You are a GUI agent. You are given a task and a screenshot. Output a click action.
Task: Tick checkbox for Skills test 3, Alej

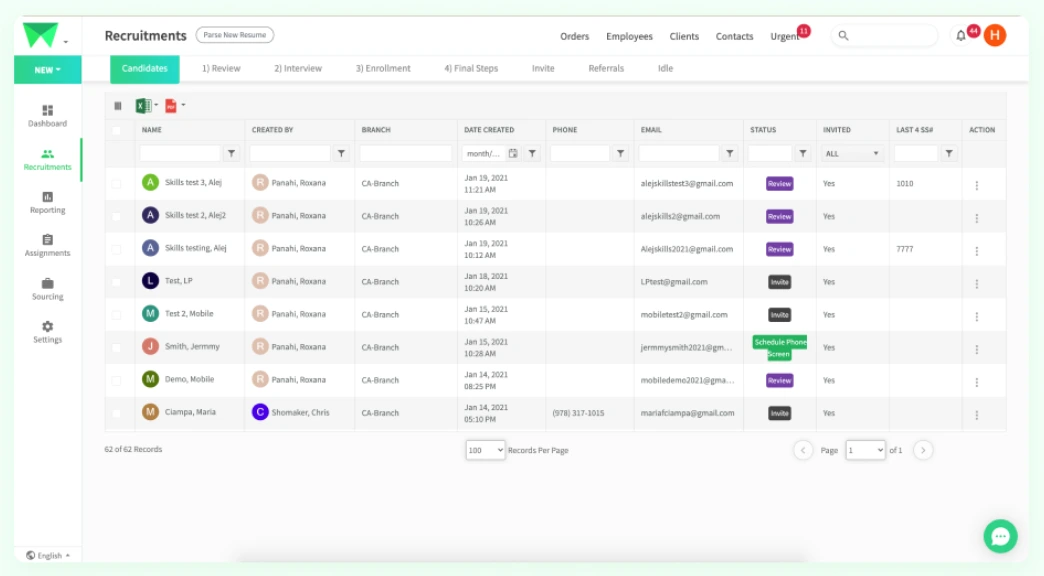point(117,183)
